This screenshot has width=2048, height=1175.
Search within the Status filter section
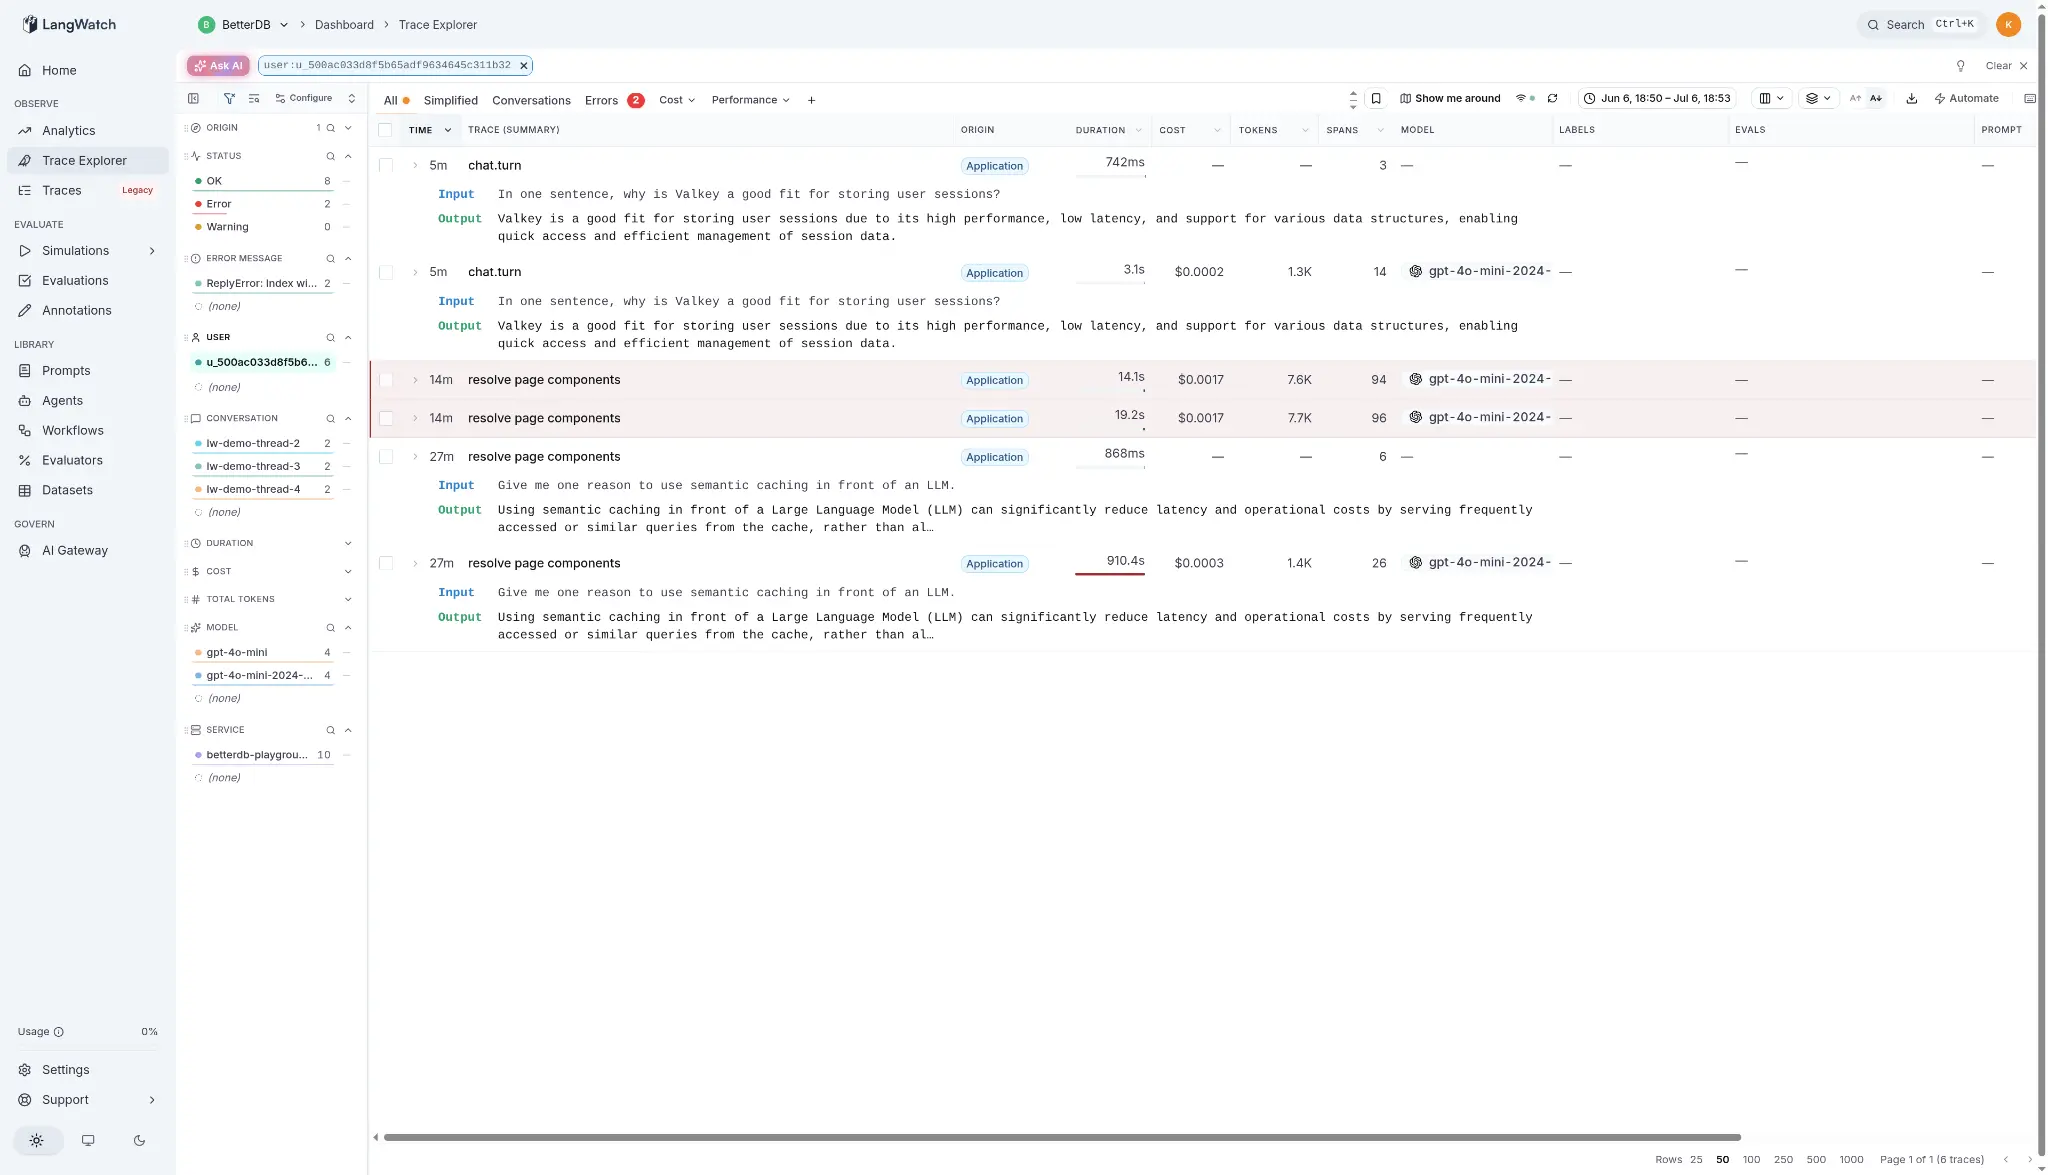(x=330, y=156)
